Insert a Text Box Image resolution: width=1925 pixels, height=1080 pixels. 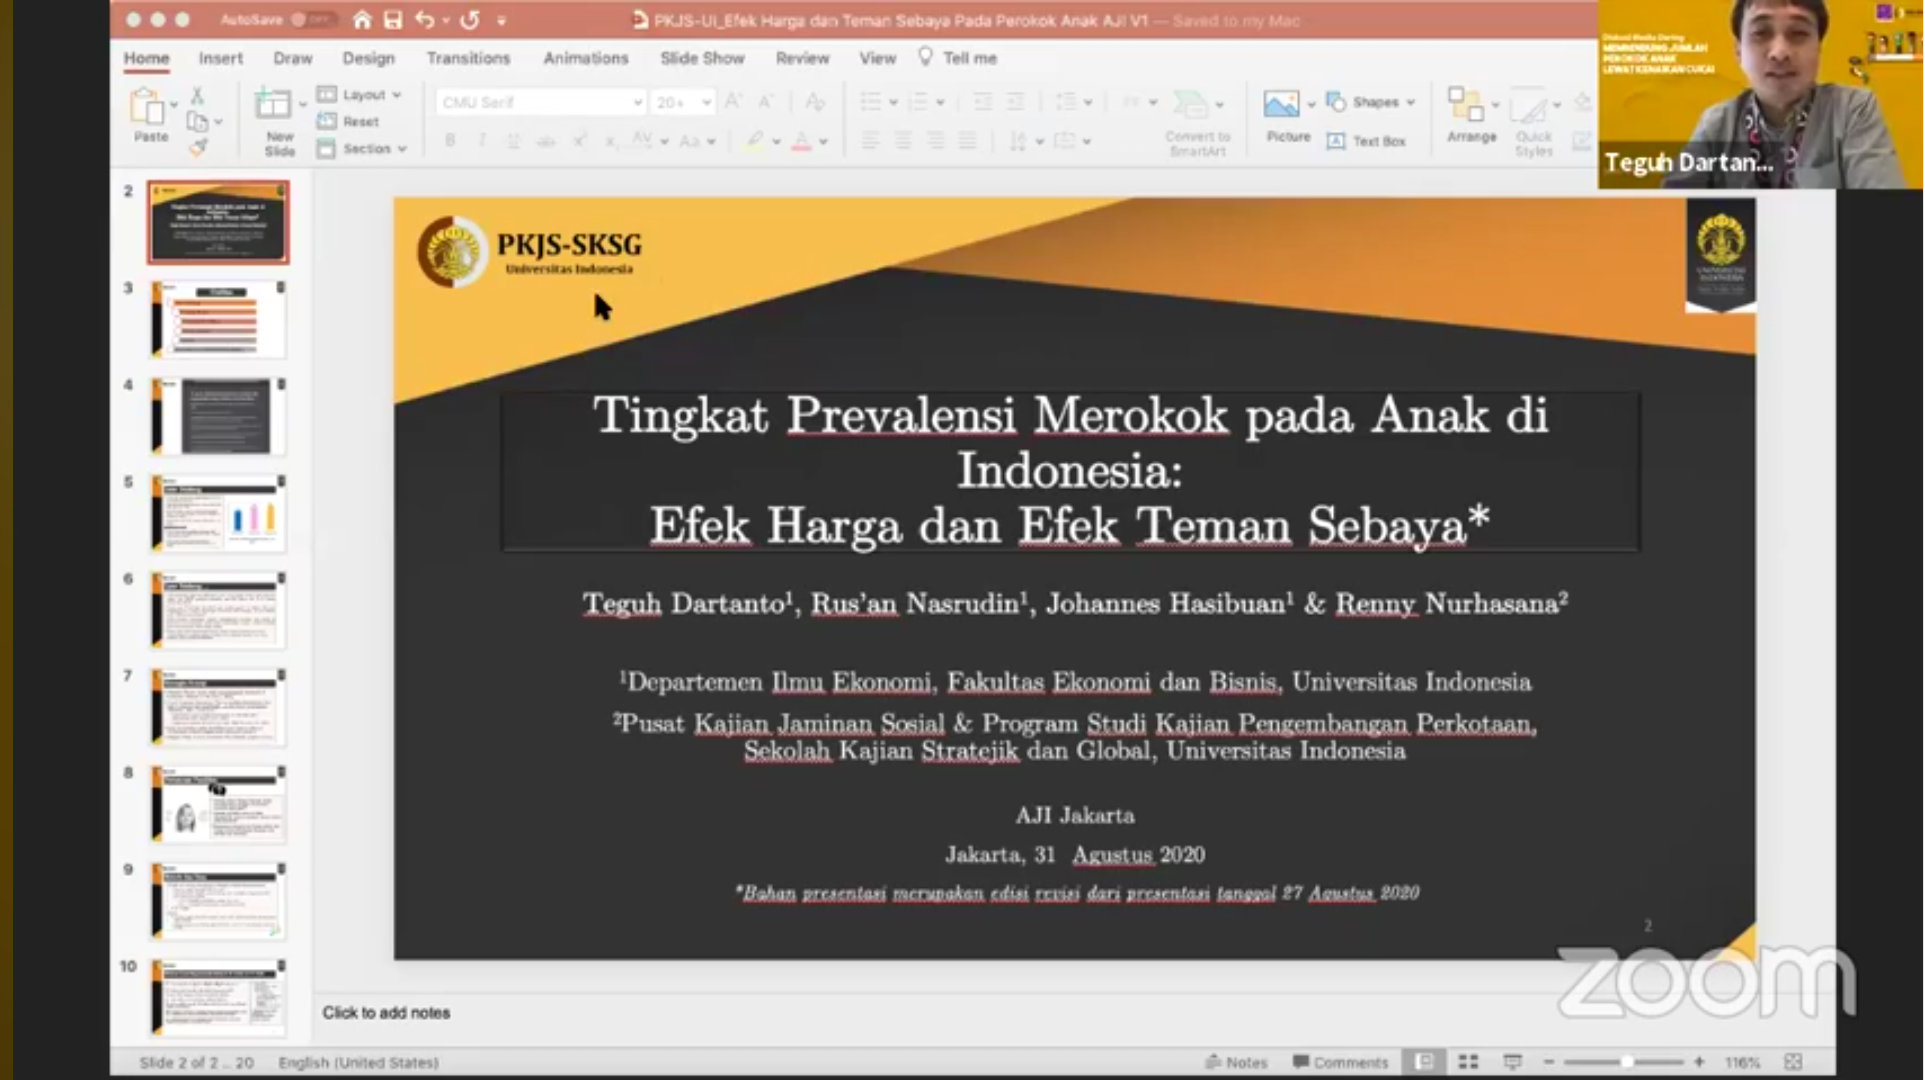point(1367,141)
